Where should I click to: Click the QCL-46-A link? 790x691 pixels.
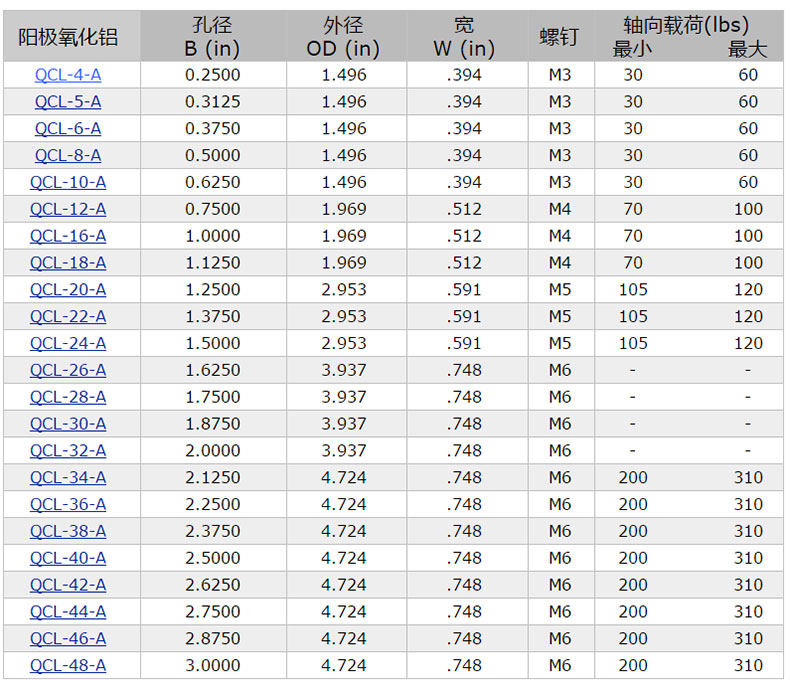click(68, 639)
